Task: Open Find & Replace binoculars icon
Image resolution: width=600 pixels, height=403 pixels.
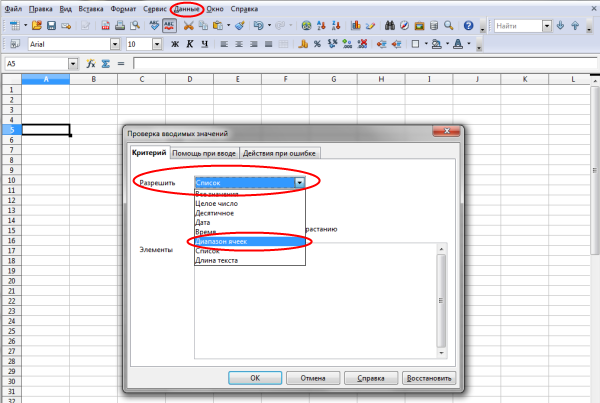Action: pyautogui.click(x=390, y=26)
